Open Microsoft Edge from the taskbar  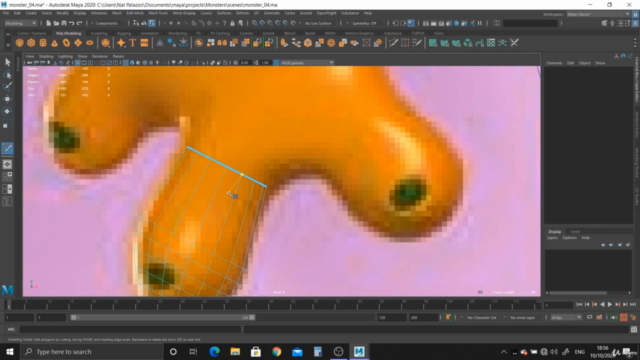pos(214,351)
